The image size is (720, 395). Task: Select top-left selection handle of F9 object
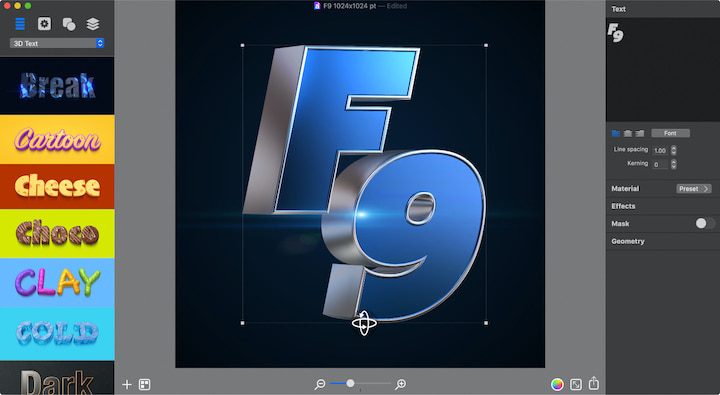point(242,45)
